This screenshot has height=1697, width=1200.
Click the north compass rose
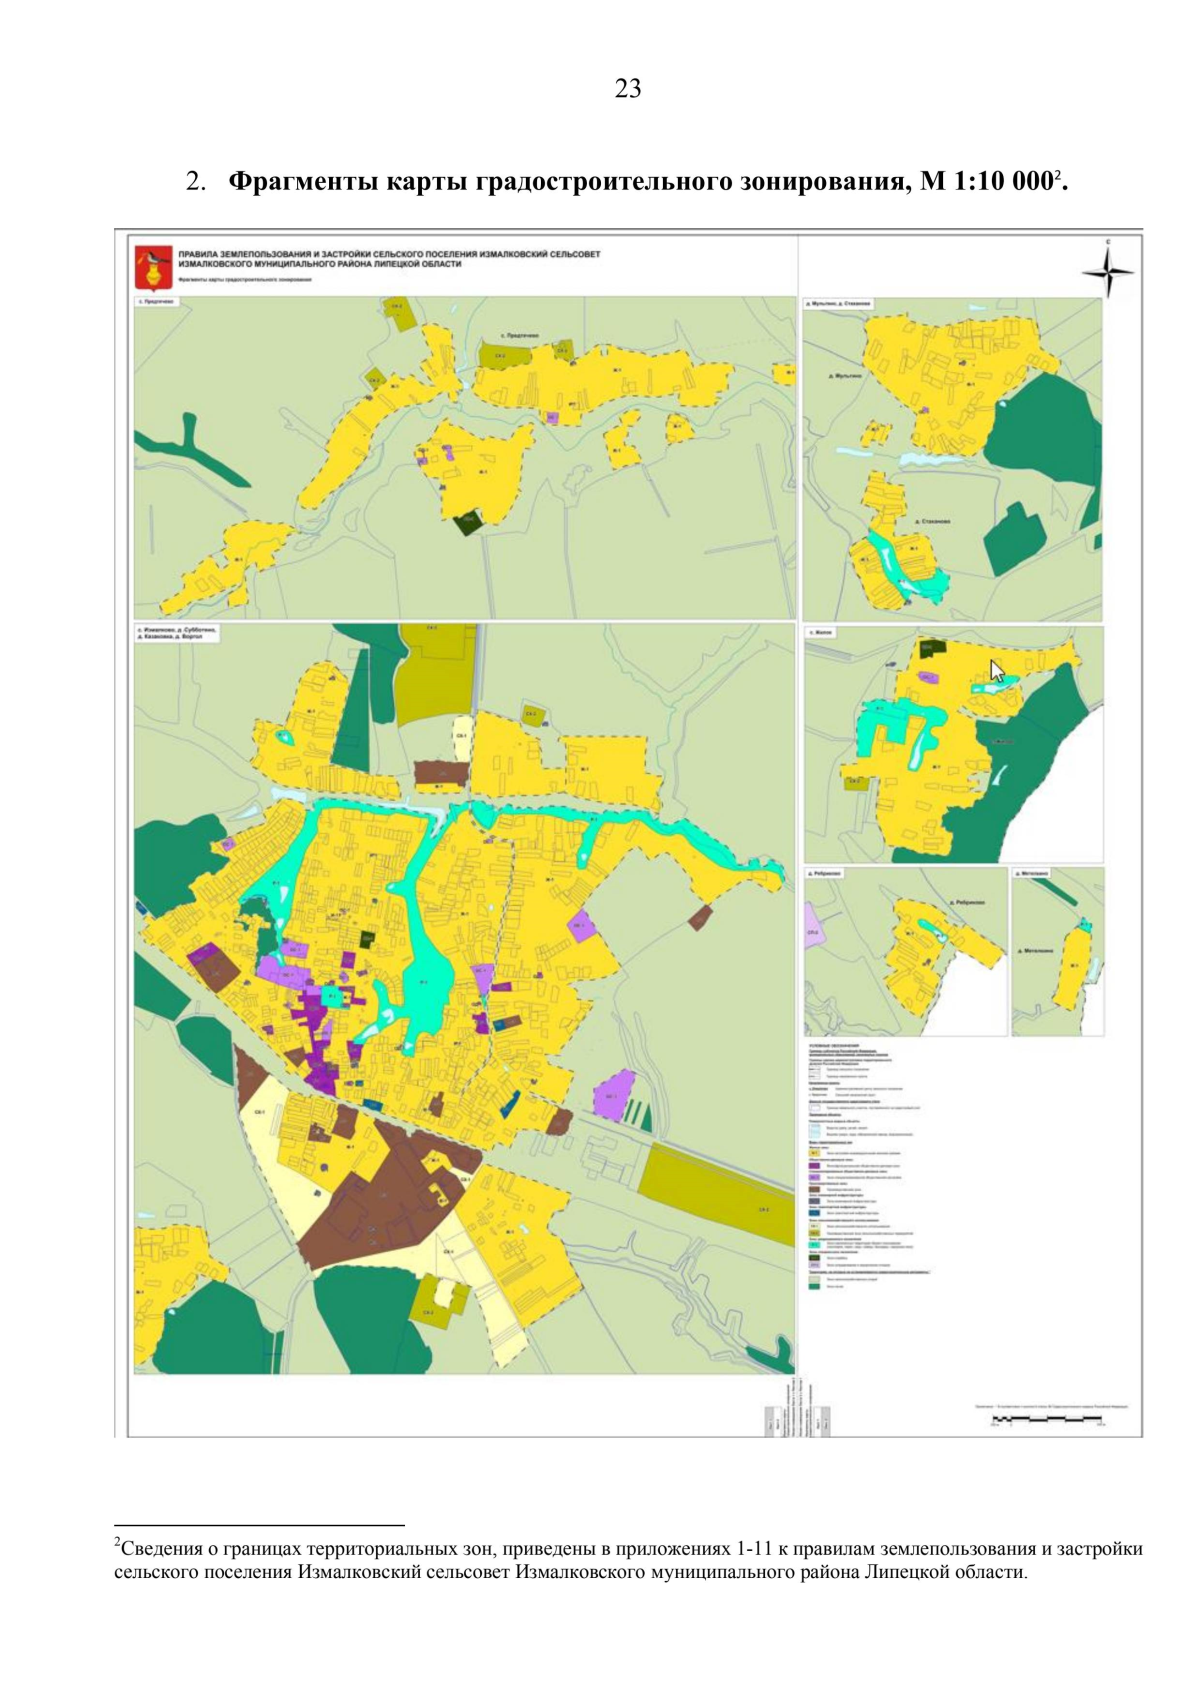click(x=1107, y=270)
